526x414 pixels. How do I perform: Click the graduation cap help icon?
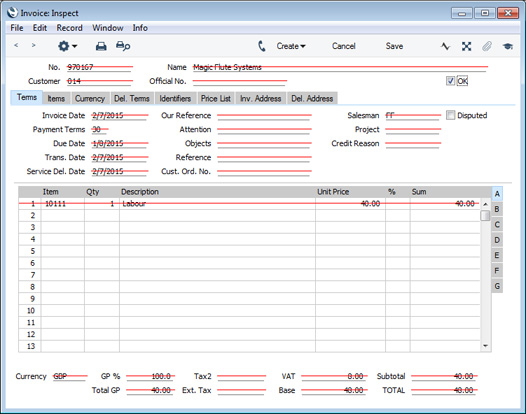coord(508,46)
